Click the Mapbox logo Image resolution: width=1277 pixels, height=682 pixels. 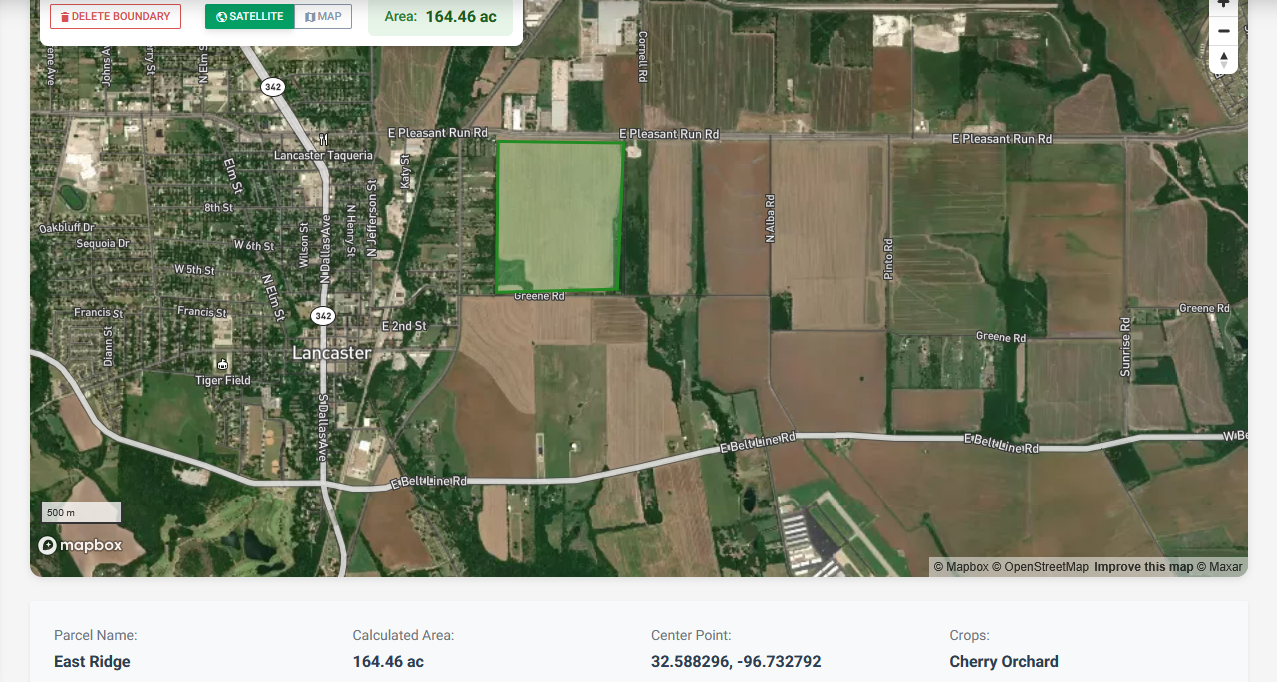tap(80, 545)
